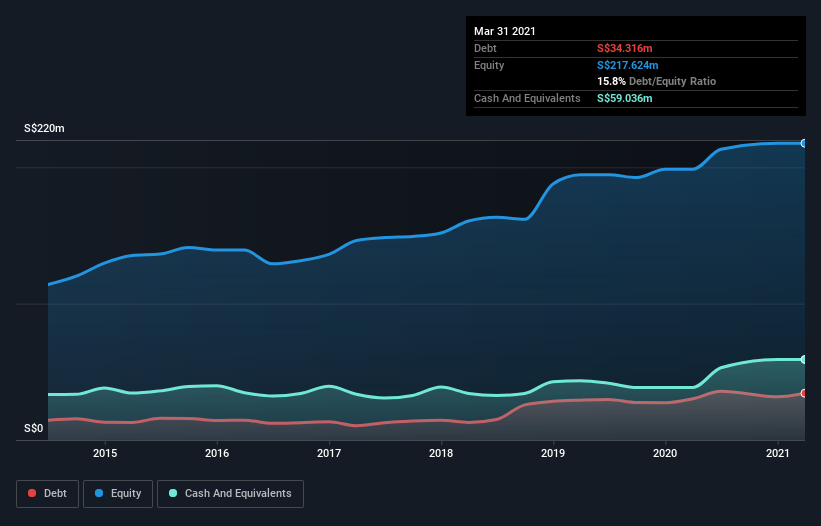Click the blue Equity end-point marker
Screen dimensions: 821x526
click(x=803, y=143)
